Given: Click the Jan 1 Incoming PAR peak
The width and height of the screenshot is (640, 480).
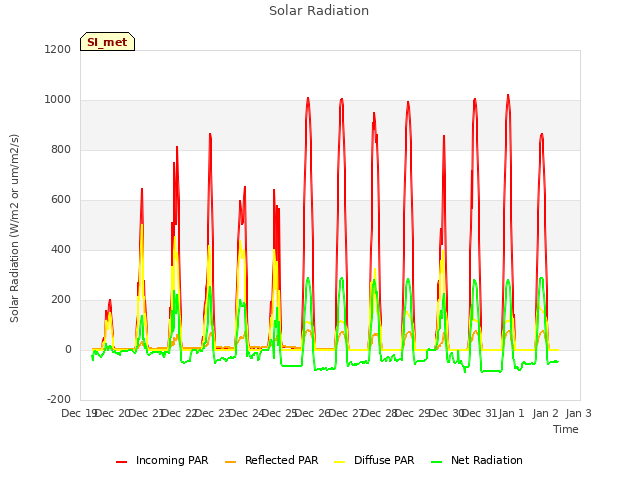Looking at the screenshot, I should click(508, 96).
